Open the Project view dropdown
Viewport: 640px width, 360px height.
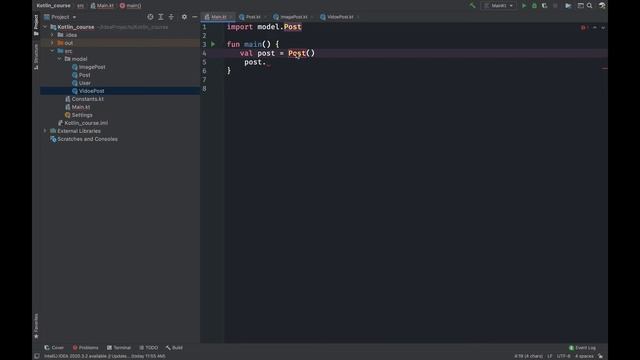click(x=60, y=17)
